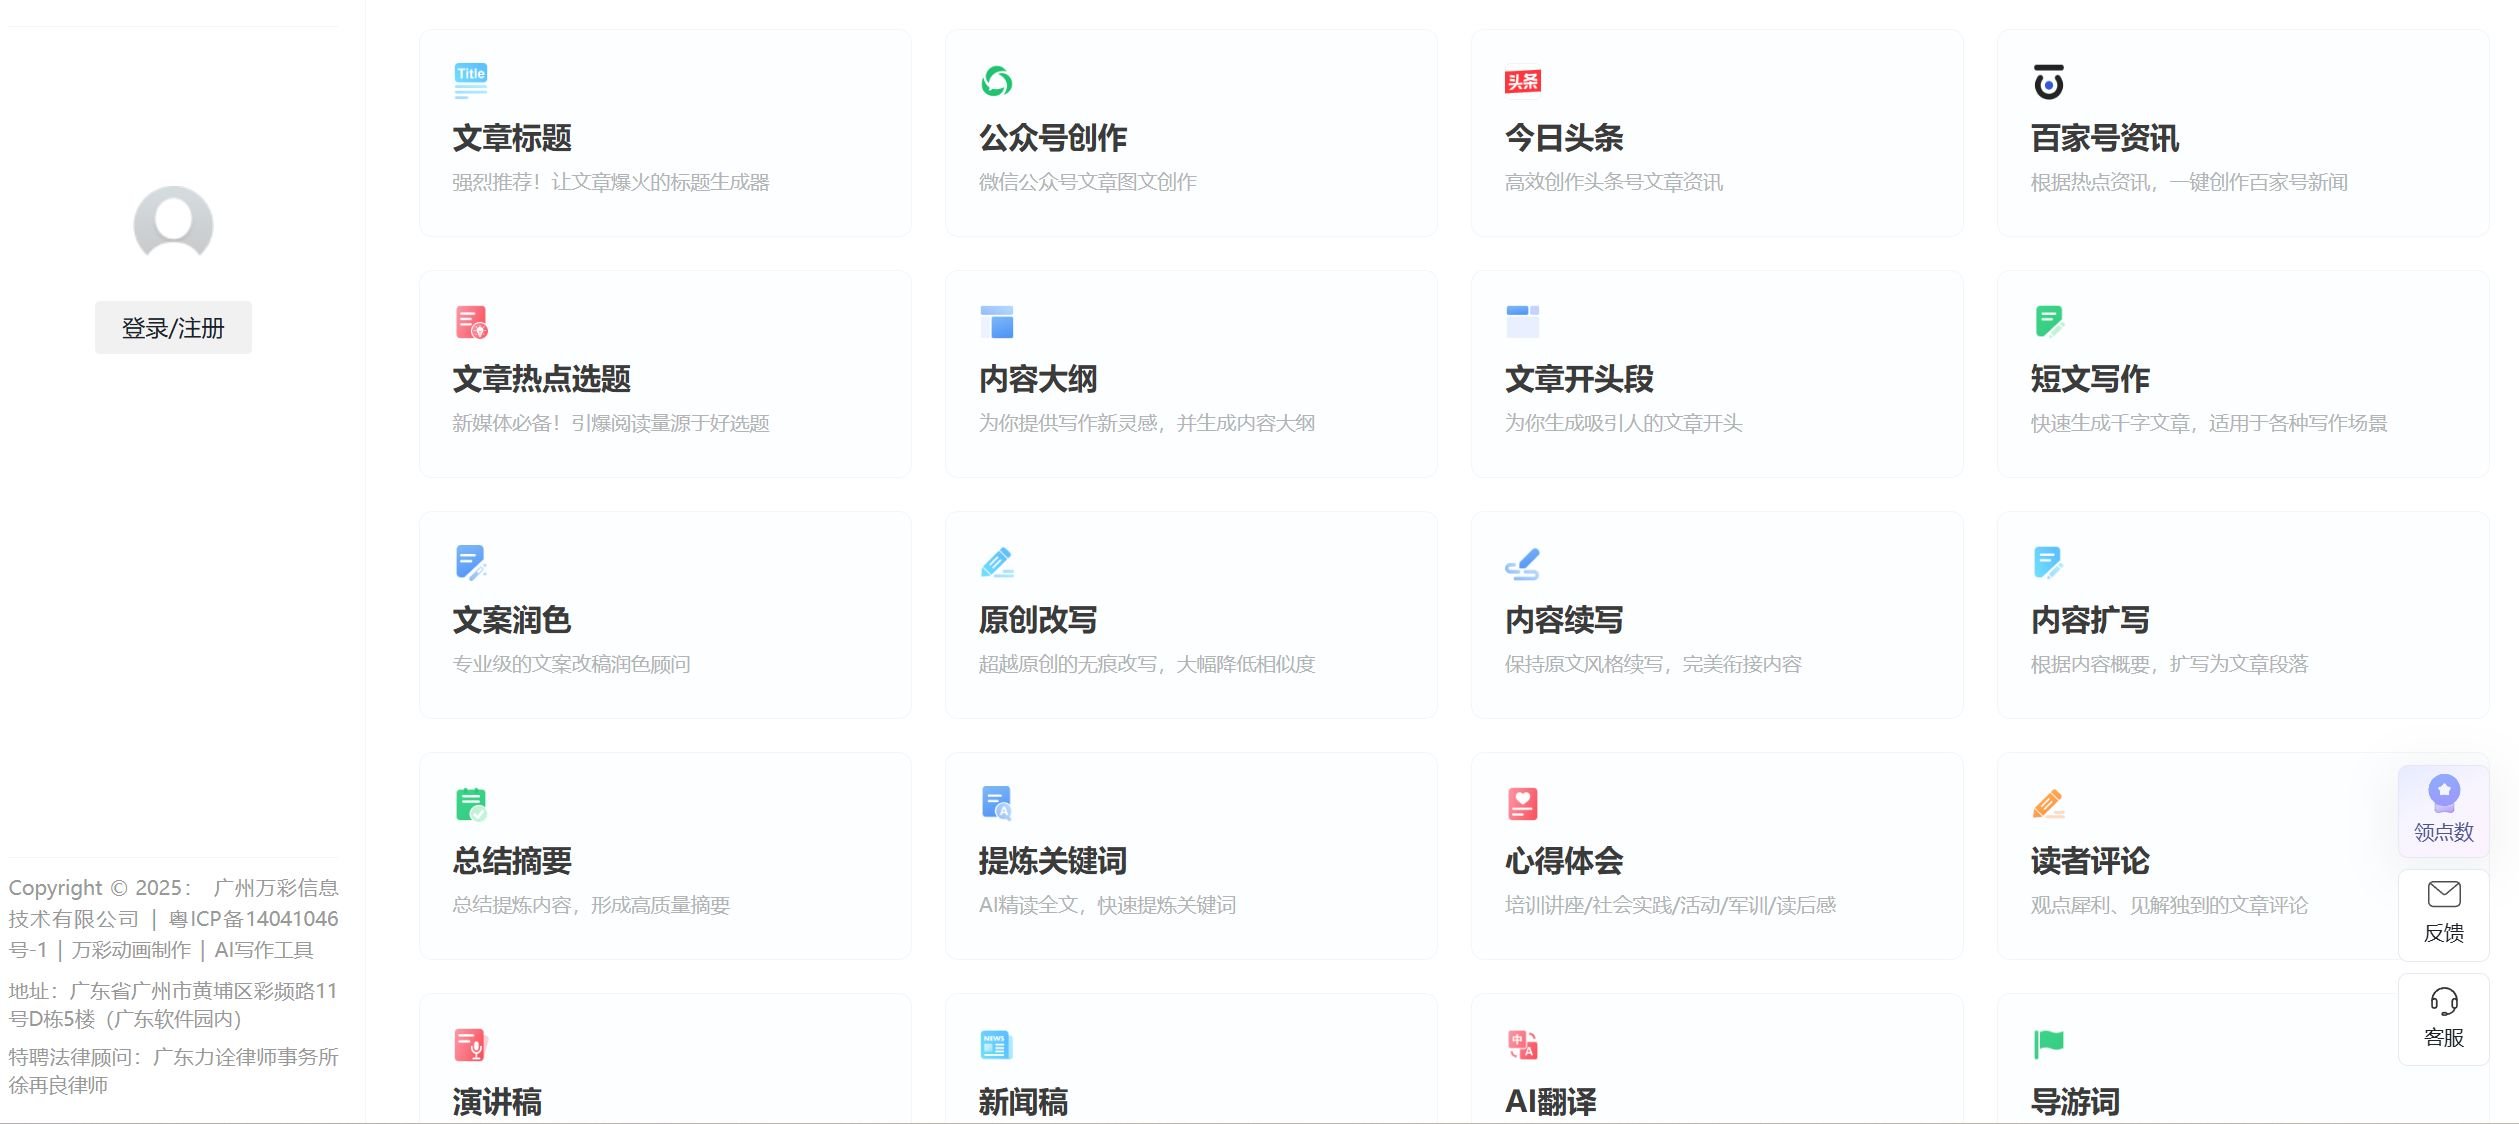The width and height of the screenshot is (2519, 1124).
Task: Click the 提炼关键词 search document icon
Action: 997,804
